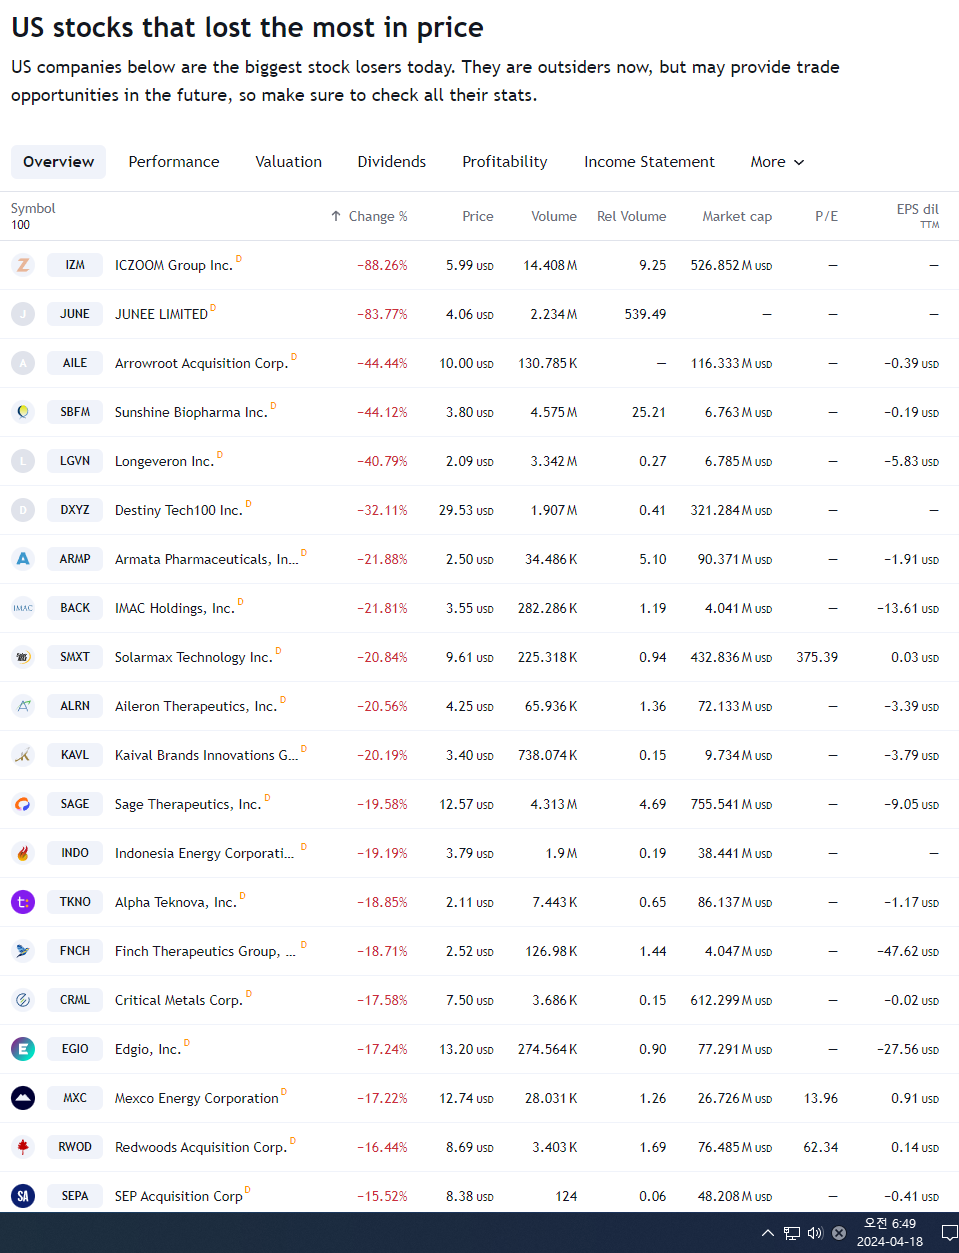Click the Alpha Teknova logo icon
This screenshot has height=1253, width=959.
coord(23,902)
